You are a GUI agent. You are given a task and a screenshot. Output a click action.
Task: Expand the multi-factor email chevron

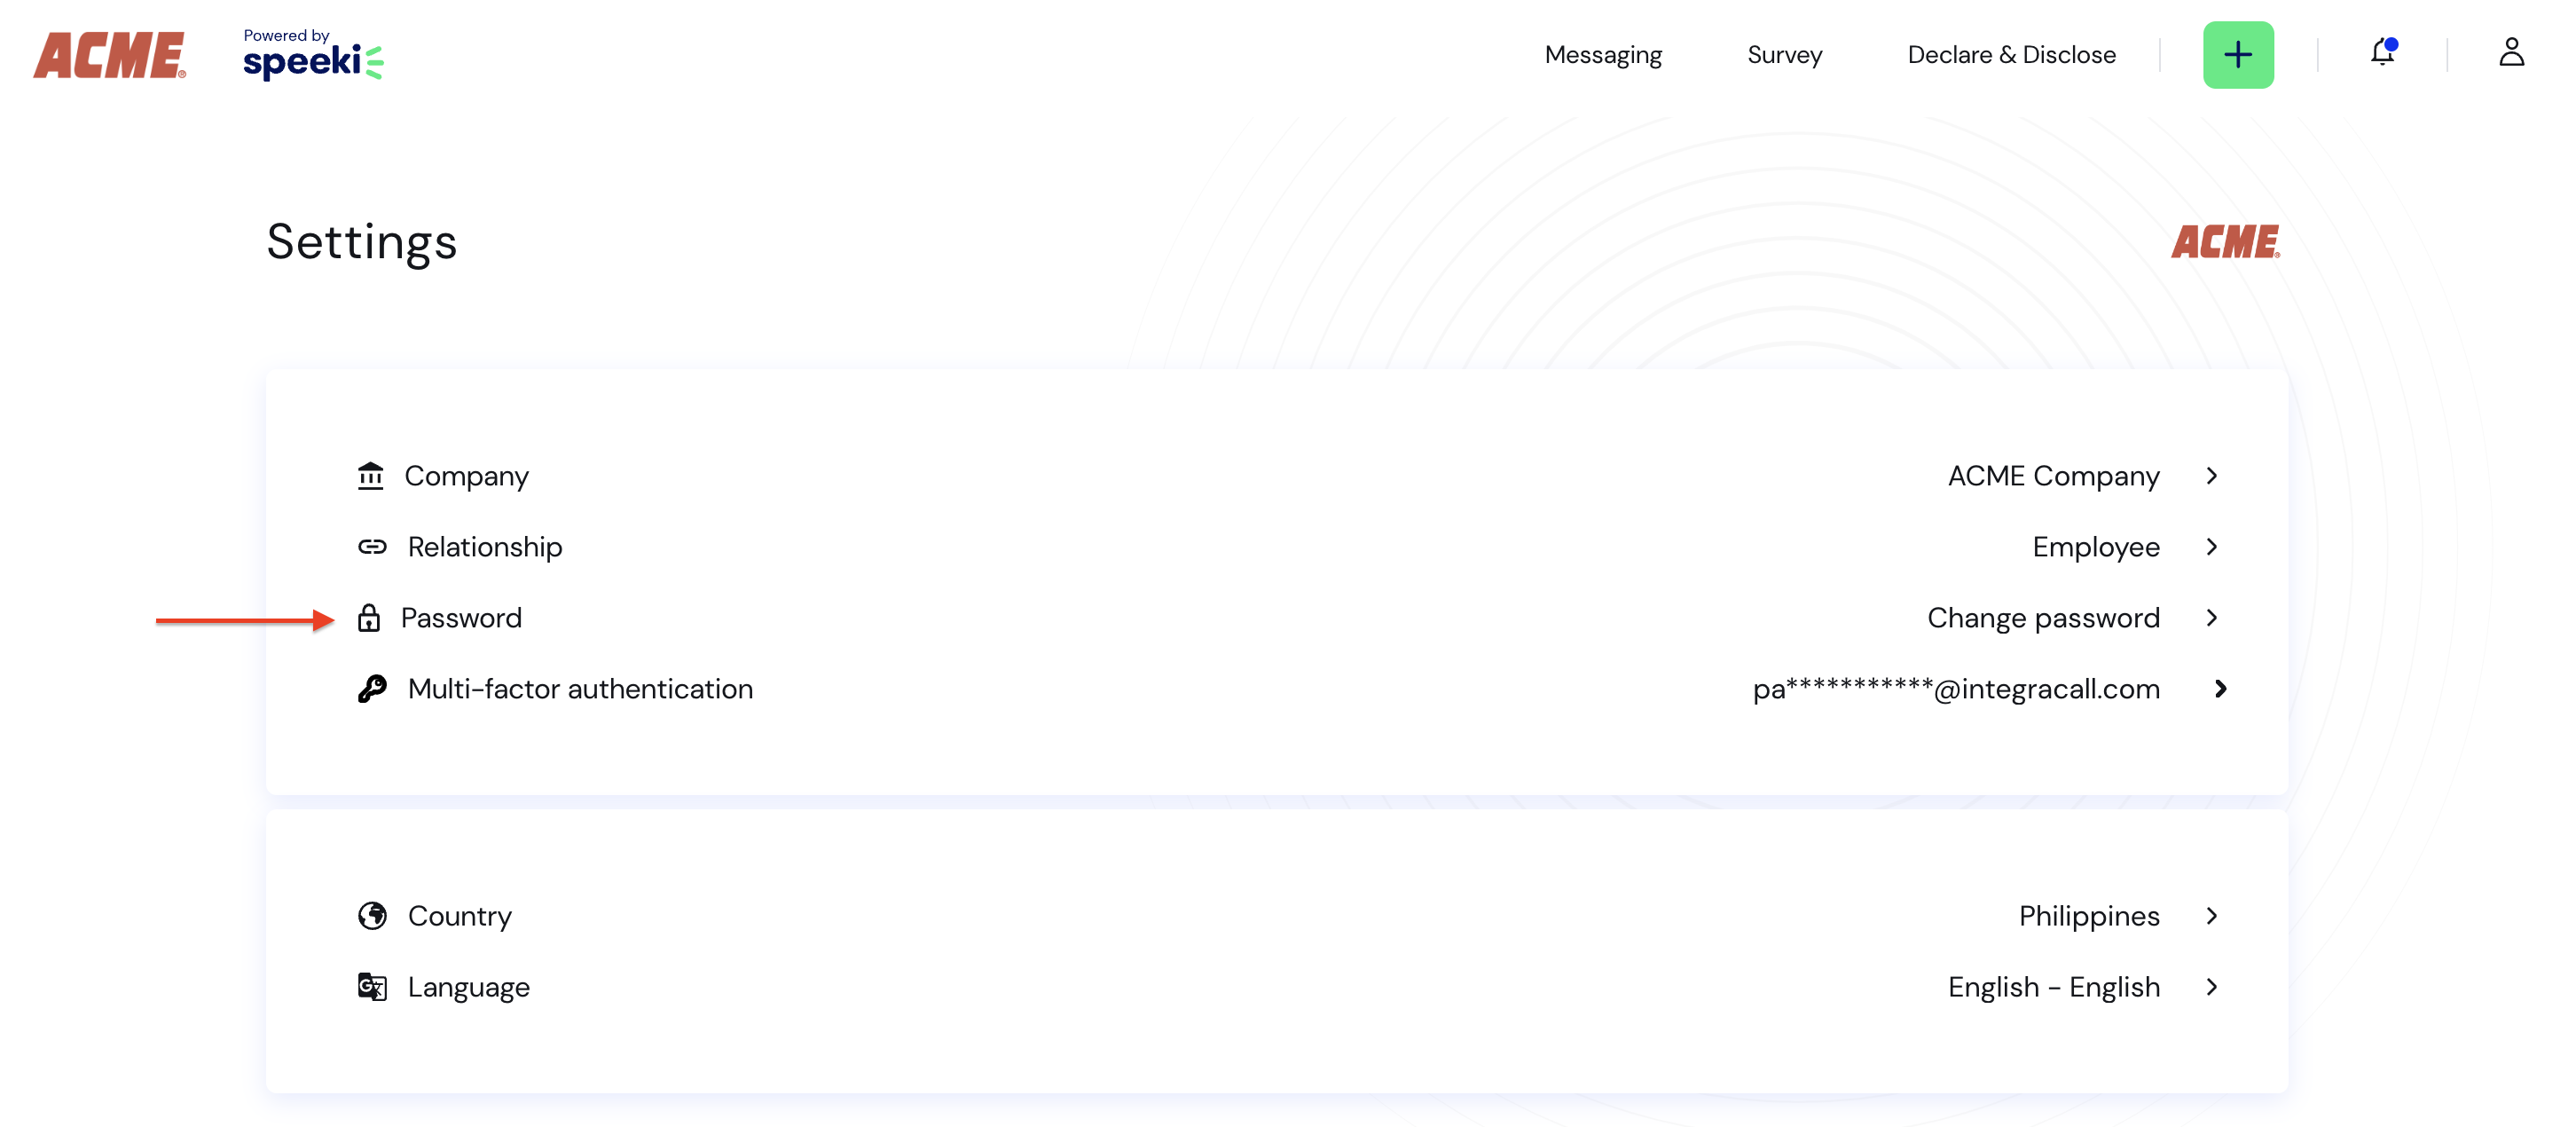(2219, 689)
